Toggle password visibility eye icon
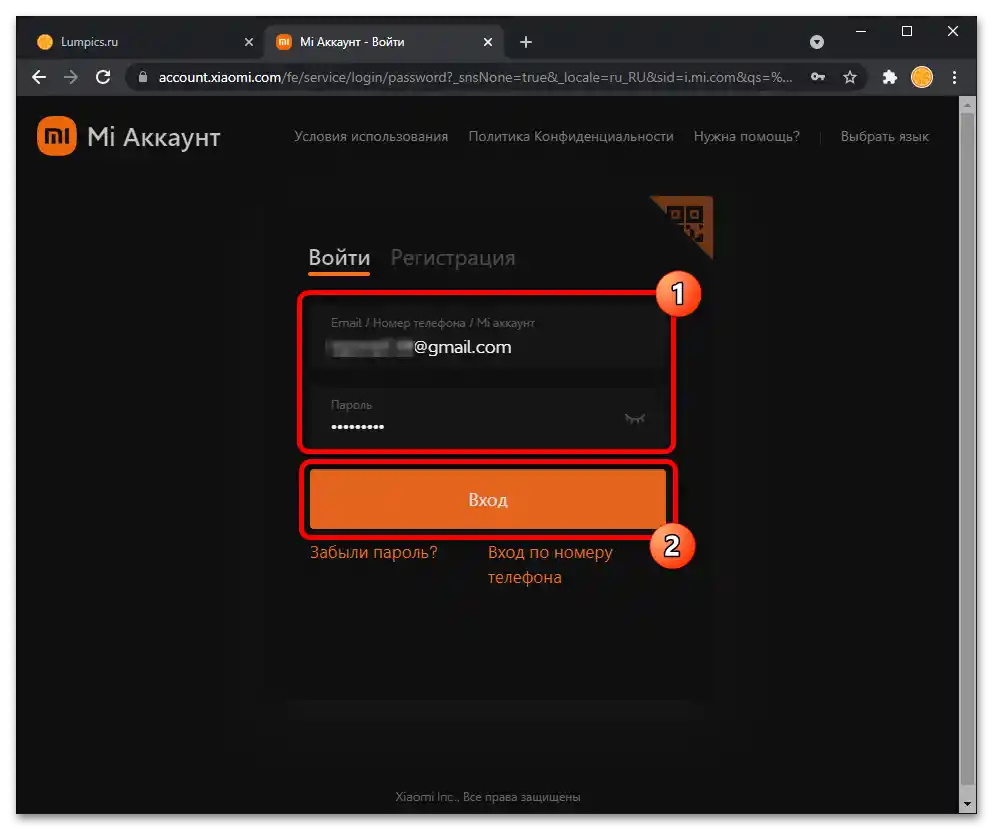The image size is (993, 830). (635, 418)
